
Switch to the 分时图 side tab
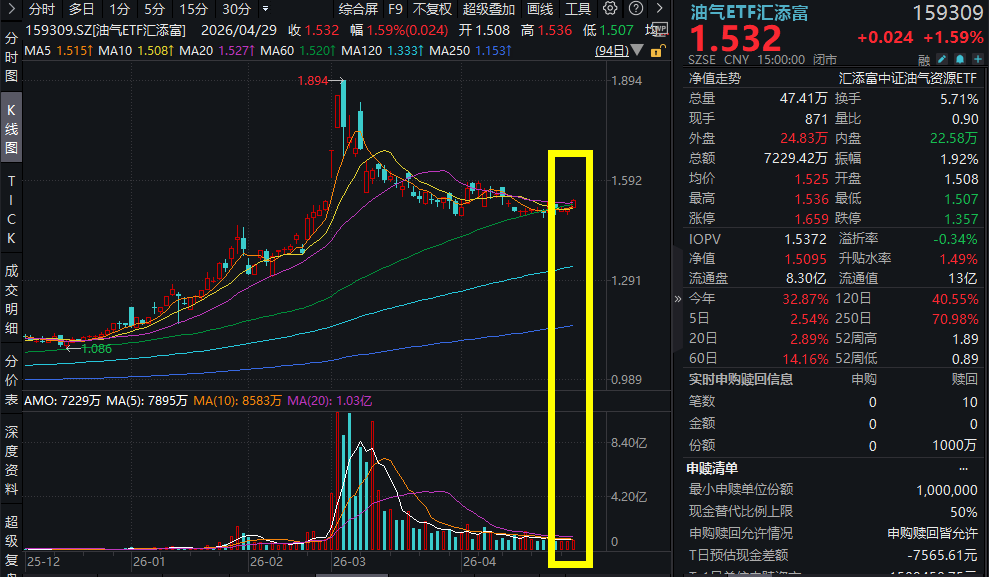pyautogui.click(x=11, y=57)
